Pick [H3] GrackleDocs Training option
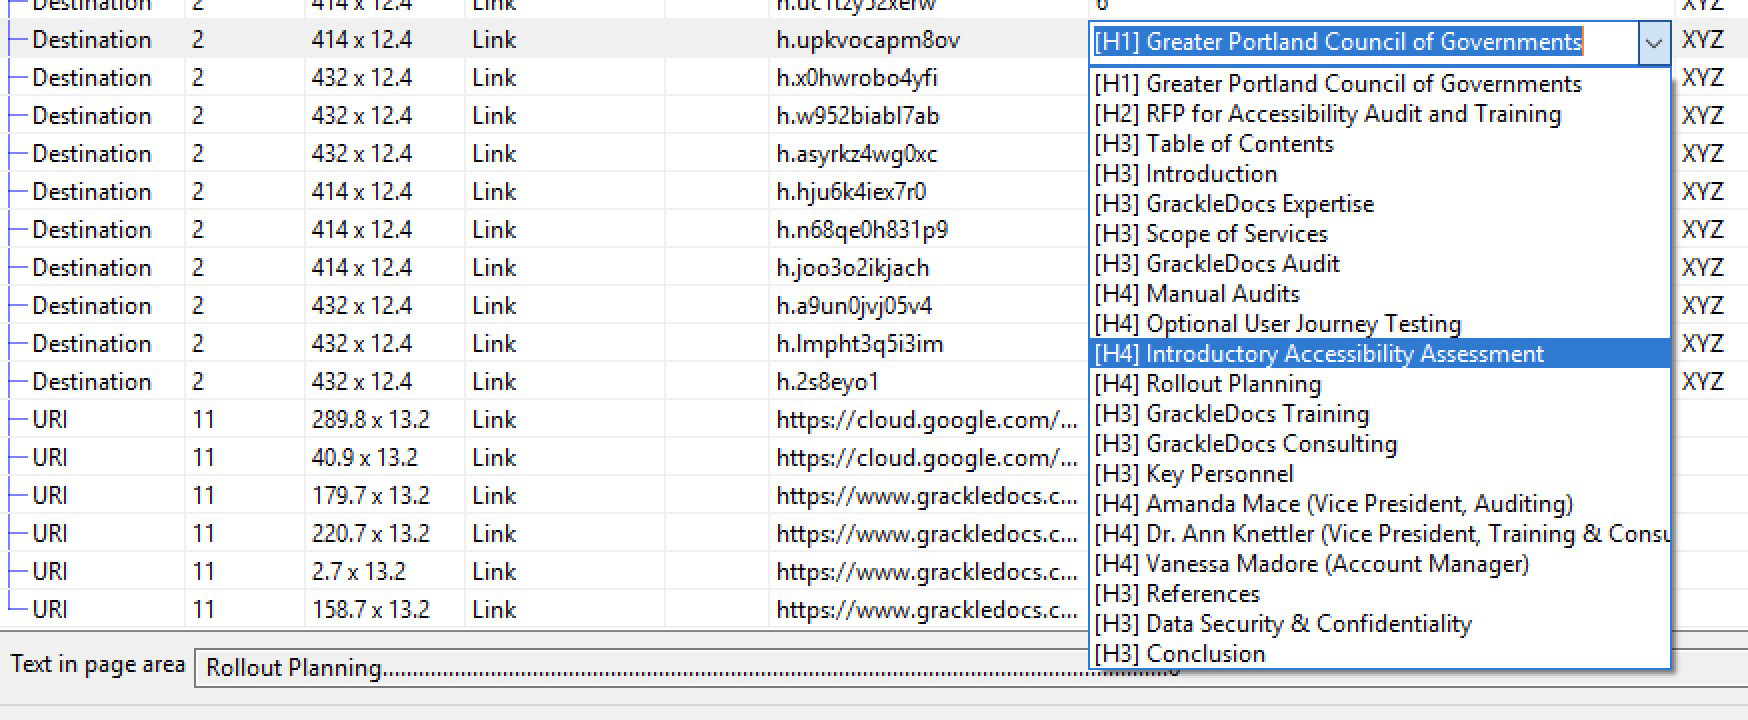The image size is (1748, 720). [1379, 414]
